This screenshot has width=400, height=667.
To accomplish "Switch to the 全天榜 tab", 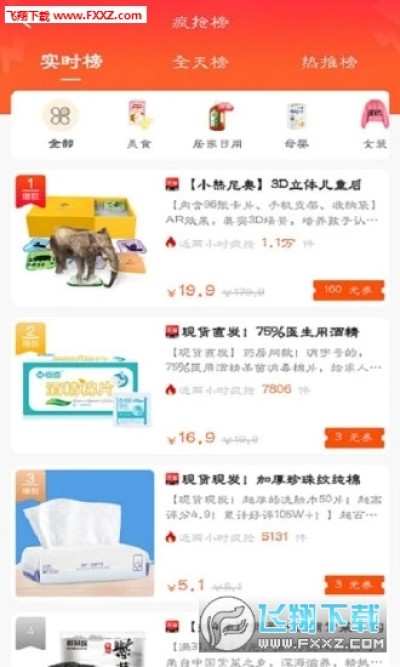I will point(200,62).
